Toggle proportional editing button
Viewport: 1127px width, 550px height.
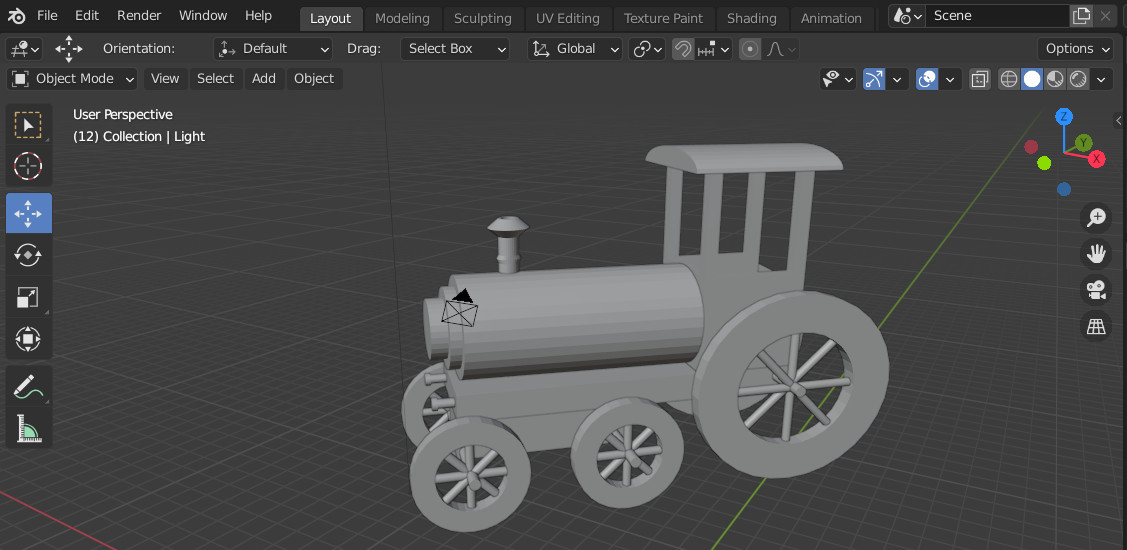(x=750, y=49)
